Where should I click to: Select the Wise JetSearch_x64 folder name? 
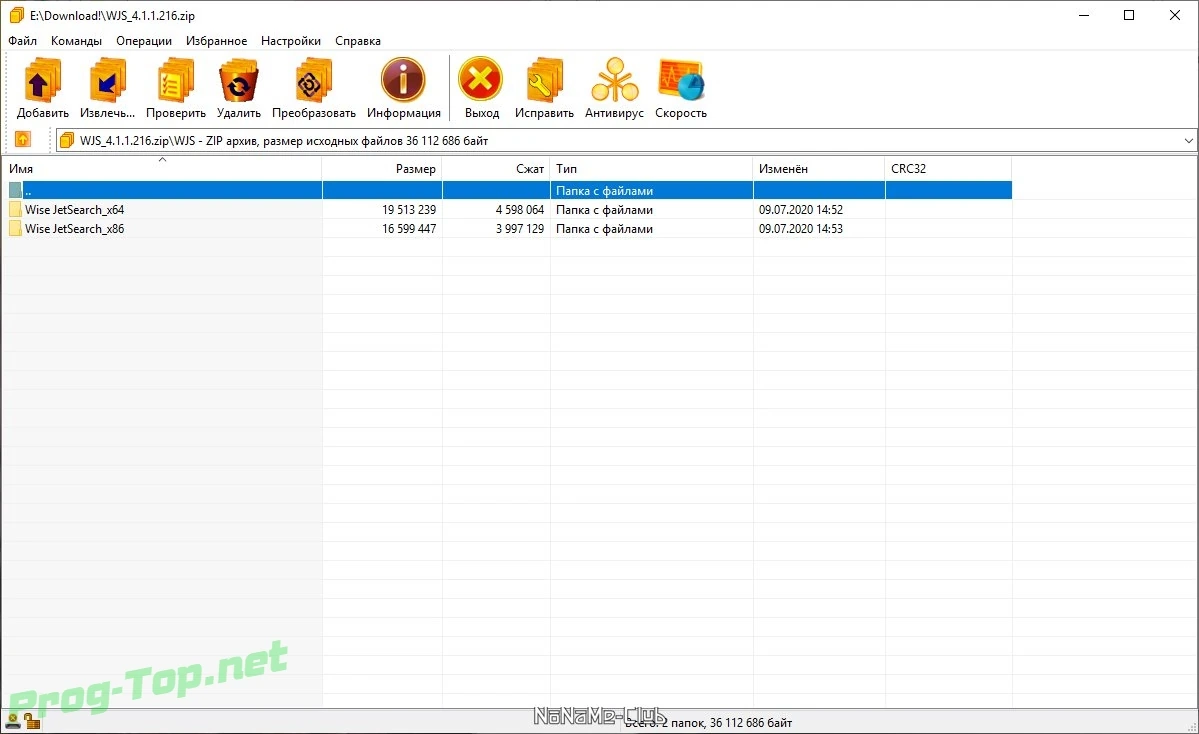[x=74, y=209]
